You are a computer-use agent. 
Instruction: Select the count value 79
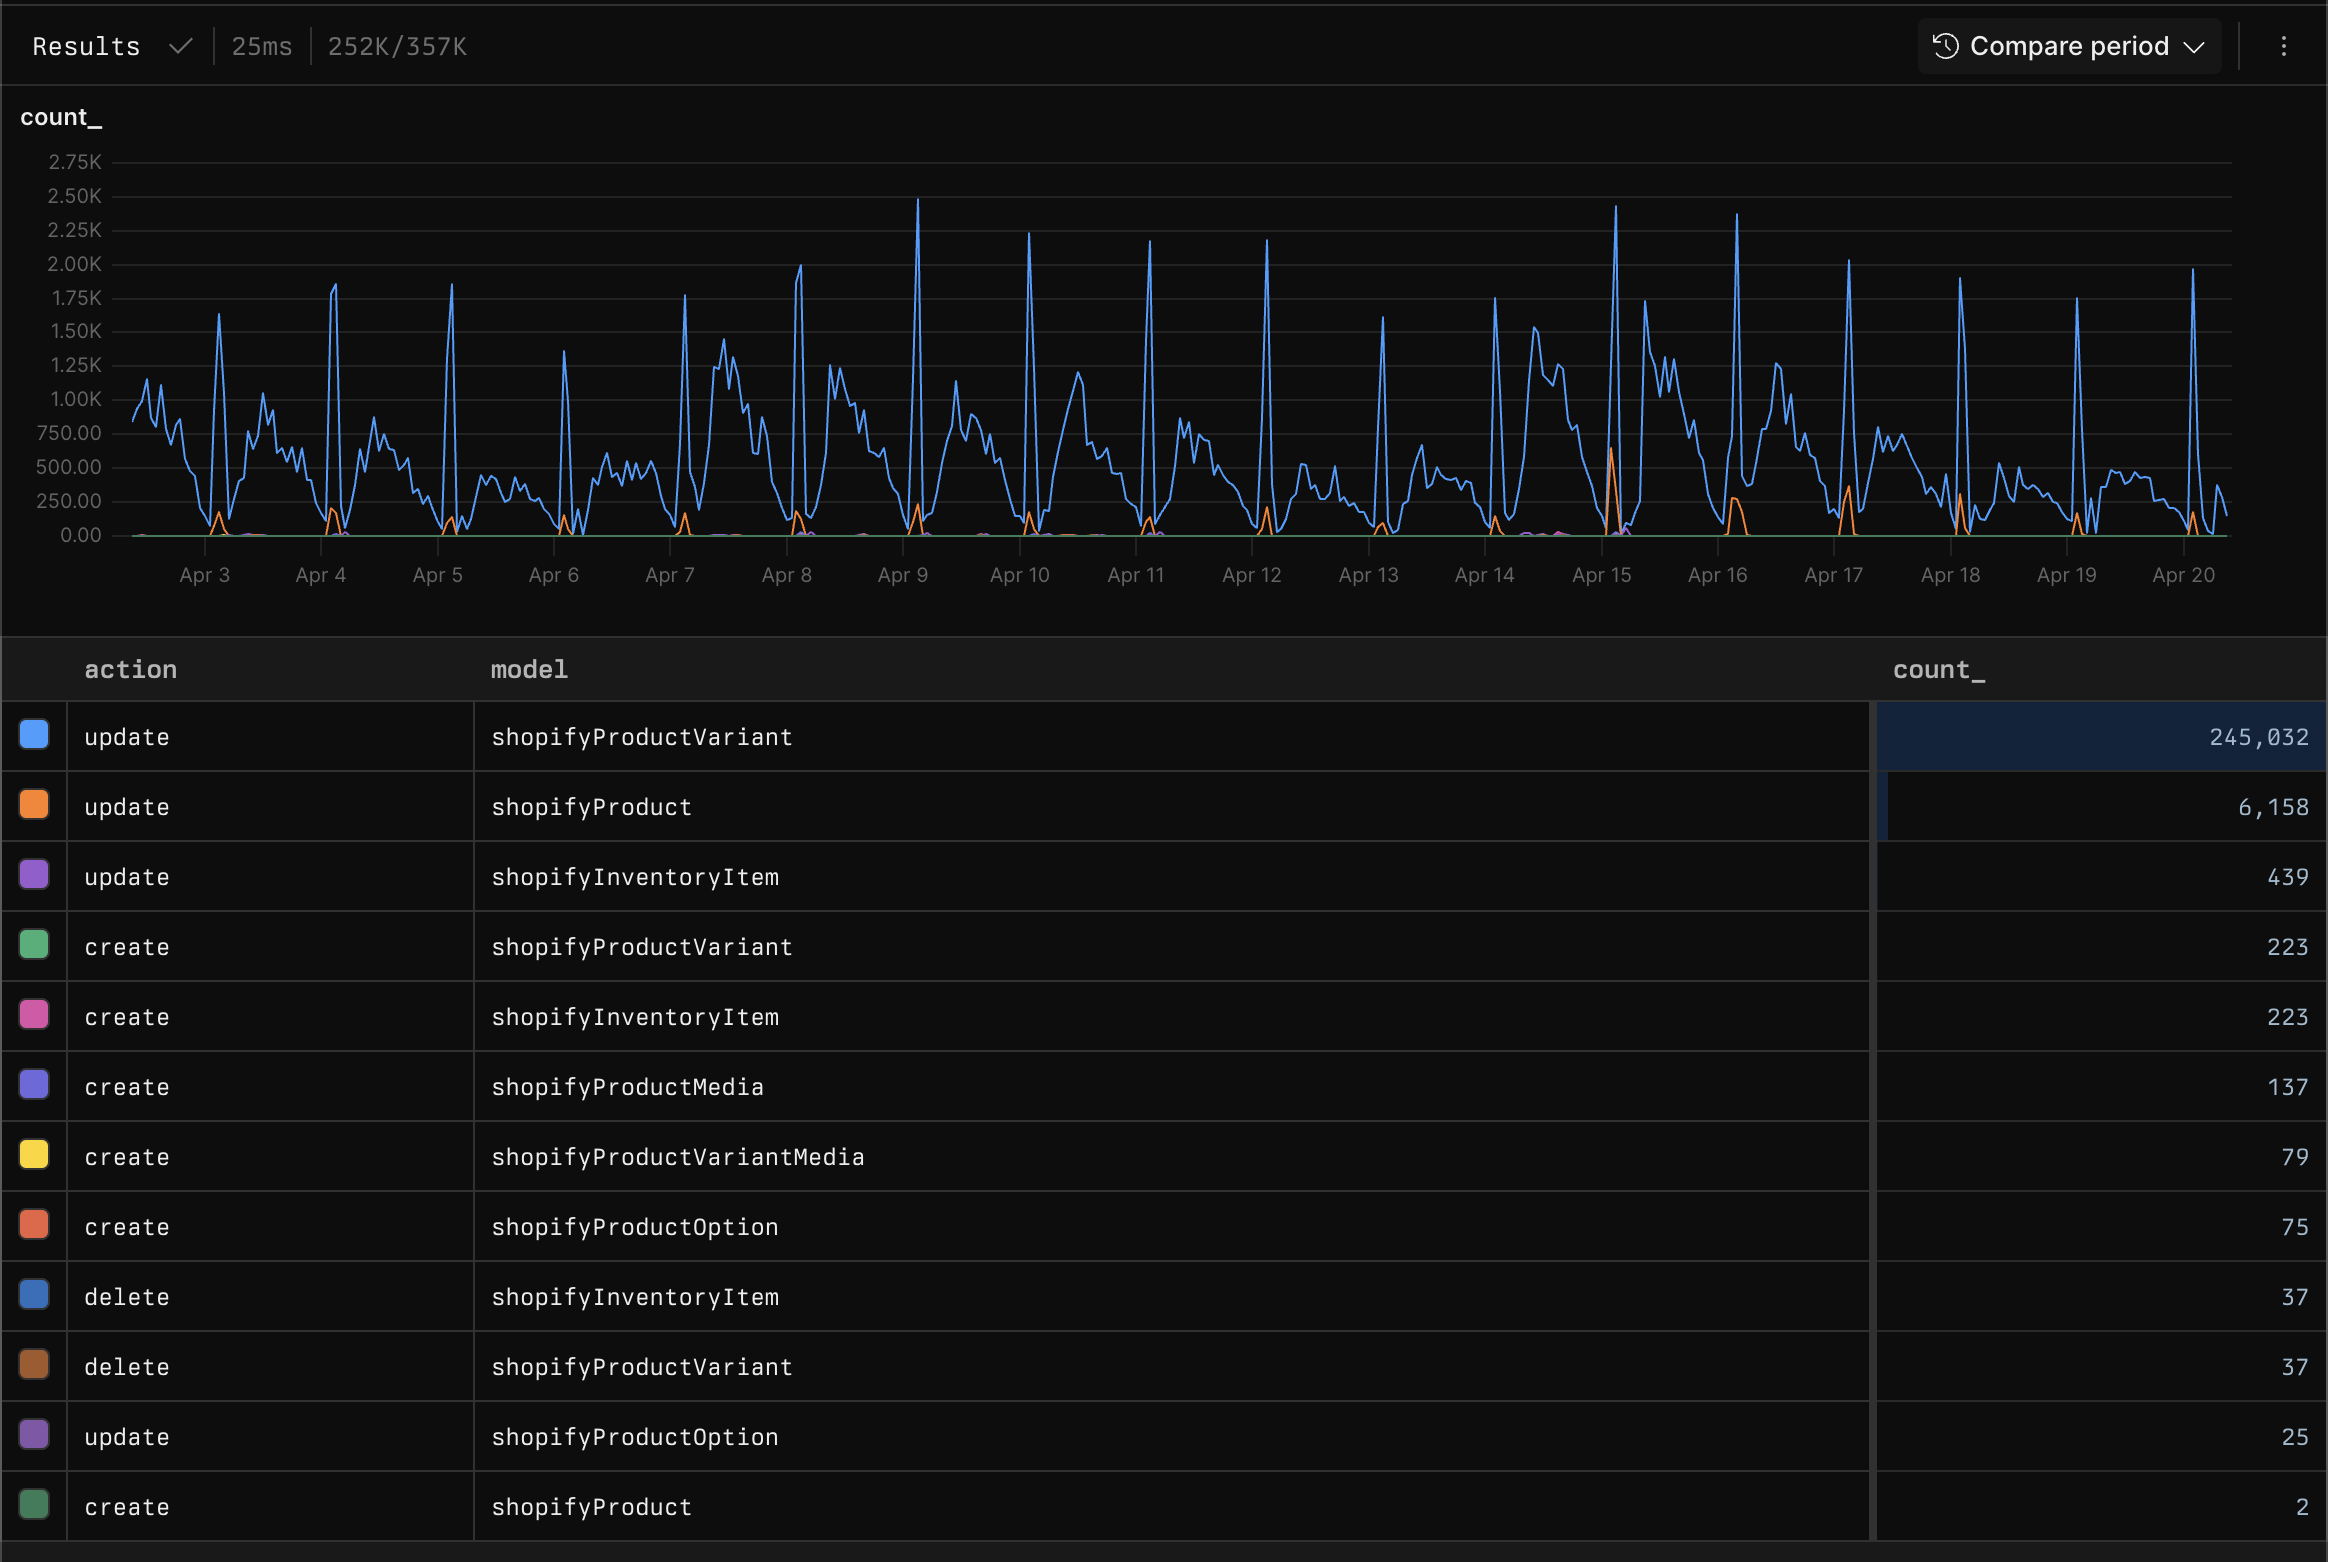click(x=2295, y=1157)
